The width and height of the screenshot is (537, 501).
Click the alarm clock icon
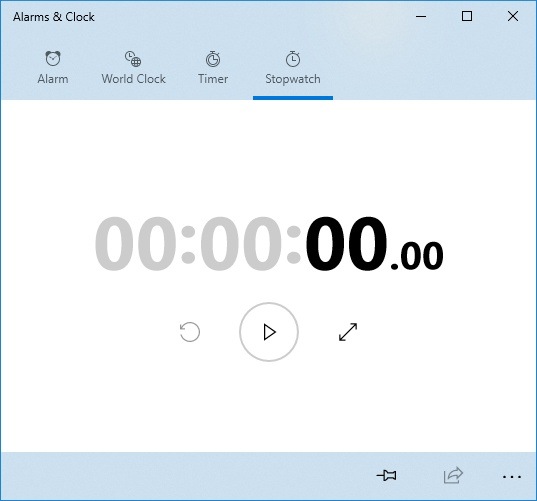click(x=53, y=58)
